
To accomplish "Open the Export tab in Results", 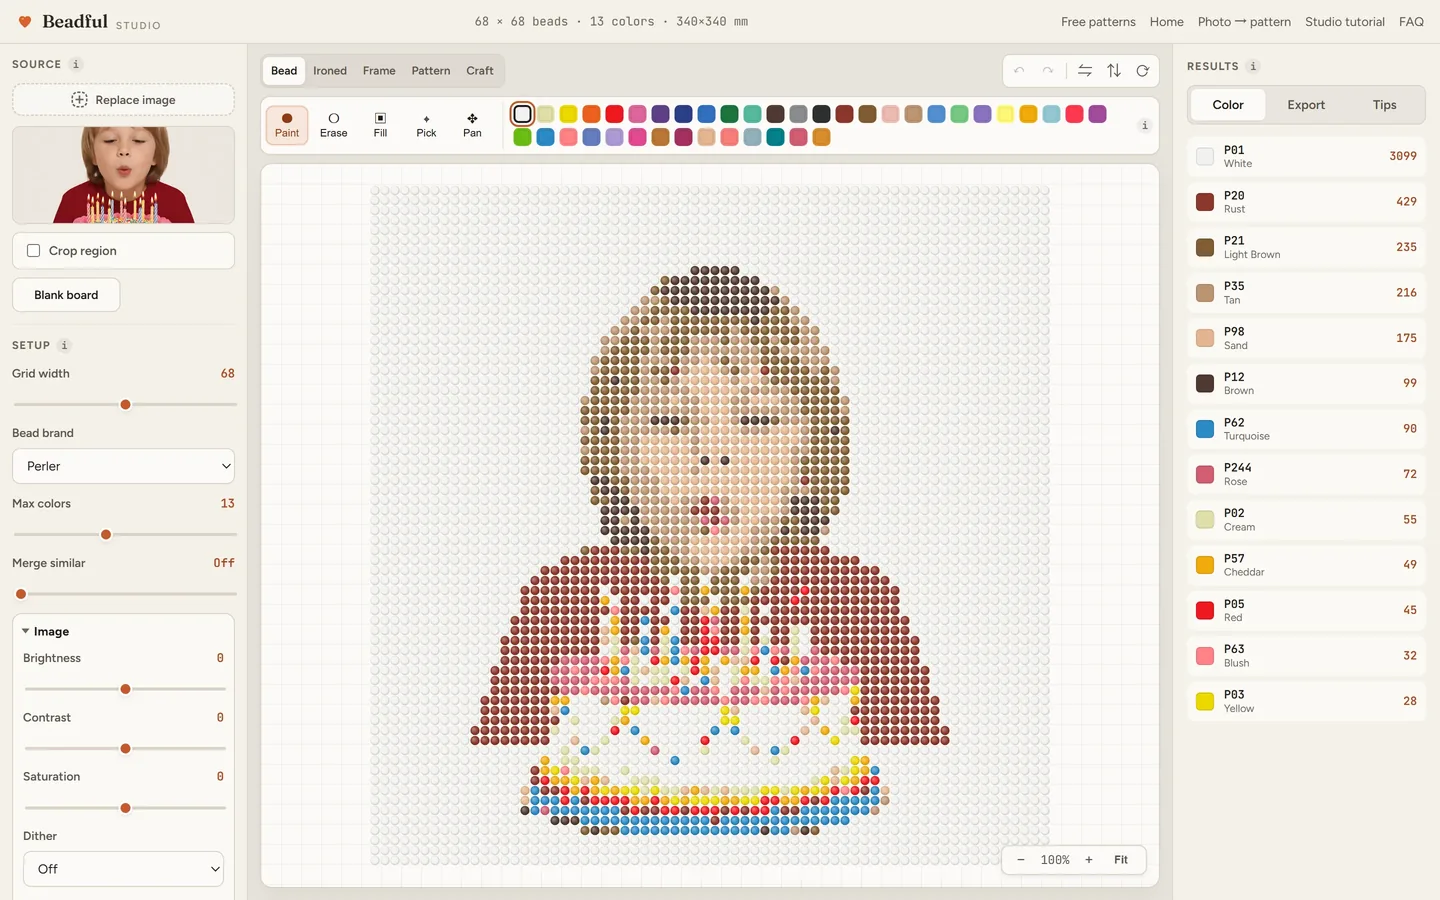I will point(1306,105).
